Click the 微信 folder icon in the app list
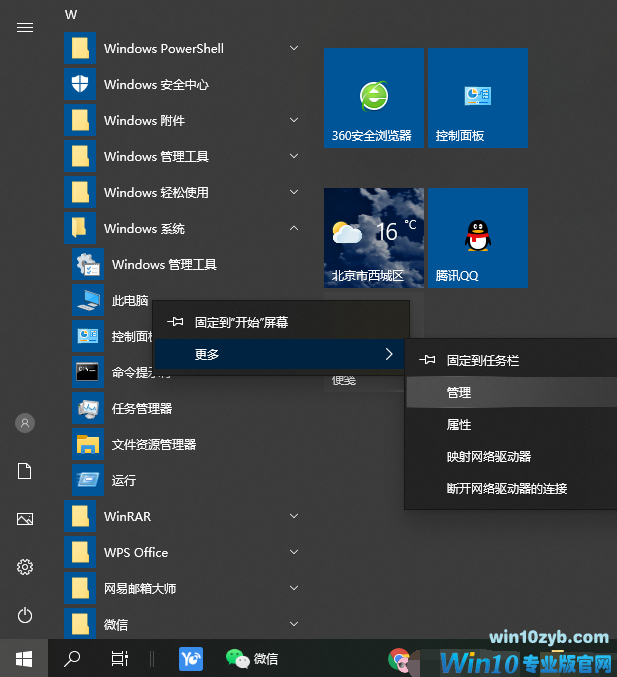617x677 pixels. [80, 623]
